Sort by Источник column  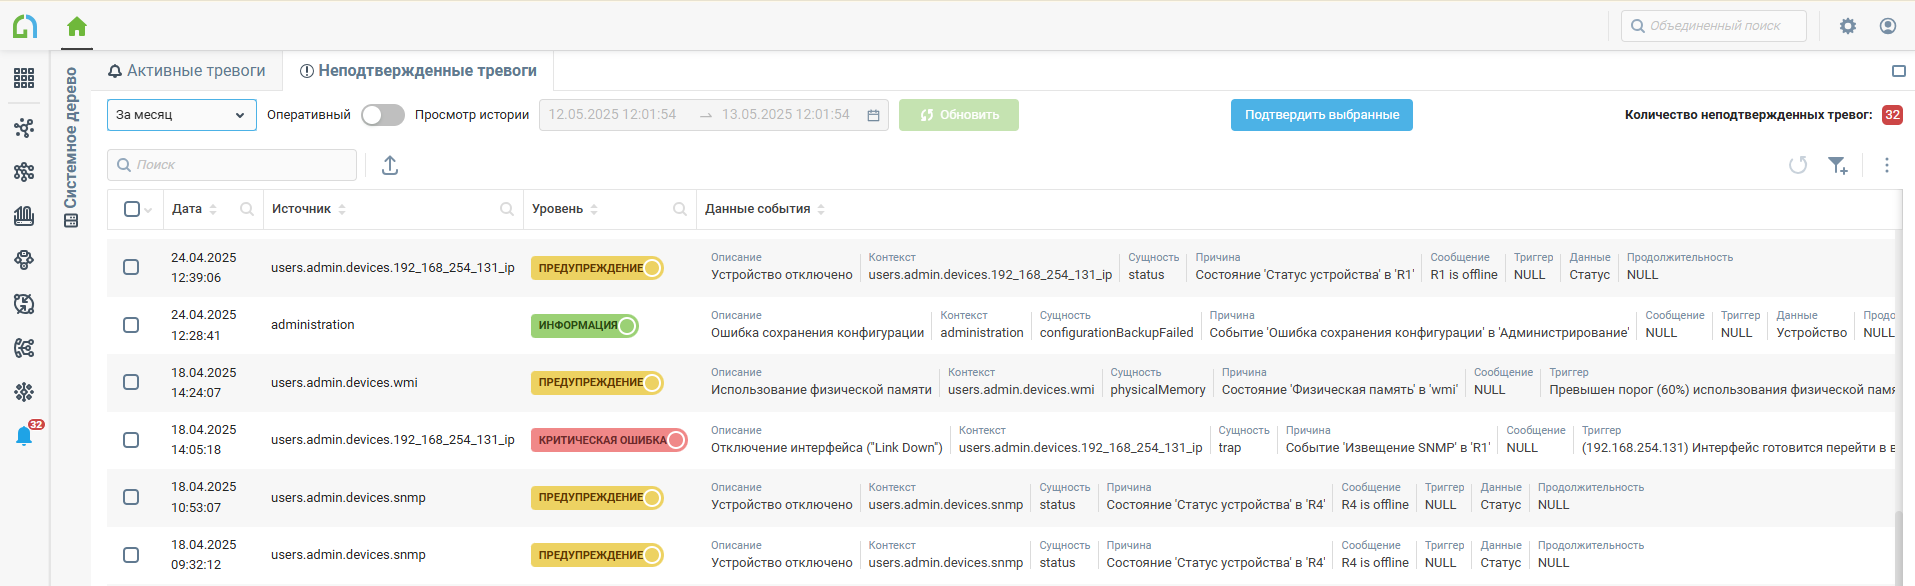click(x=342, y=209)
